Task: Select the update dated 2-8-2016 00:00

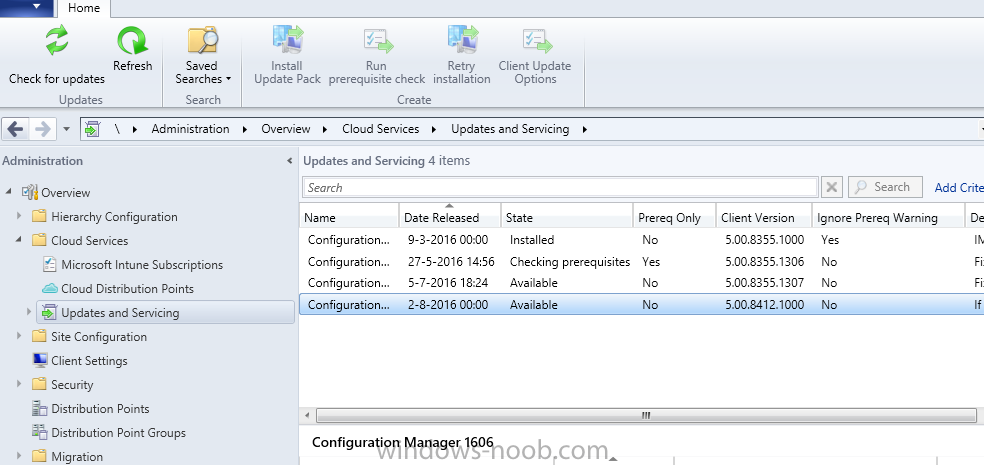Action: 641,305
